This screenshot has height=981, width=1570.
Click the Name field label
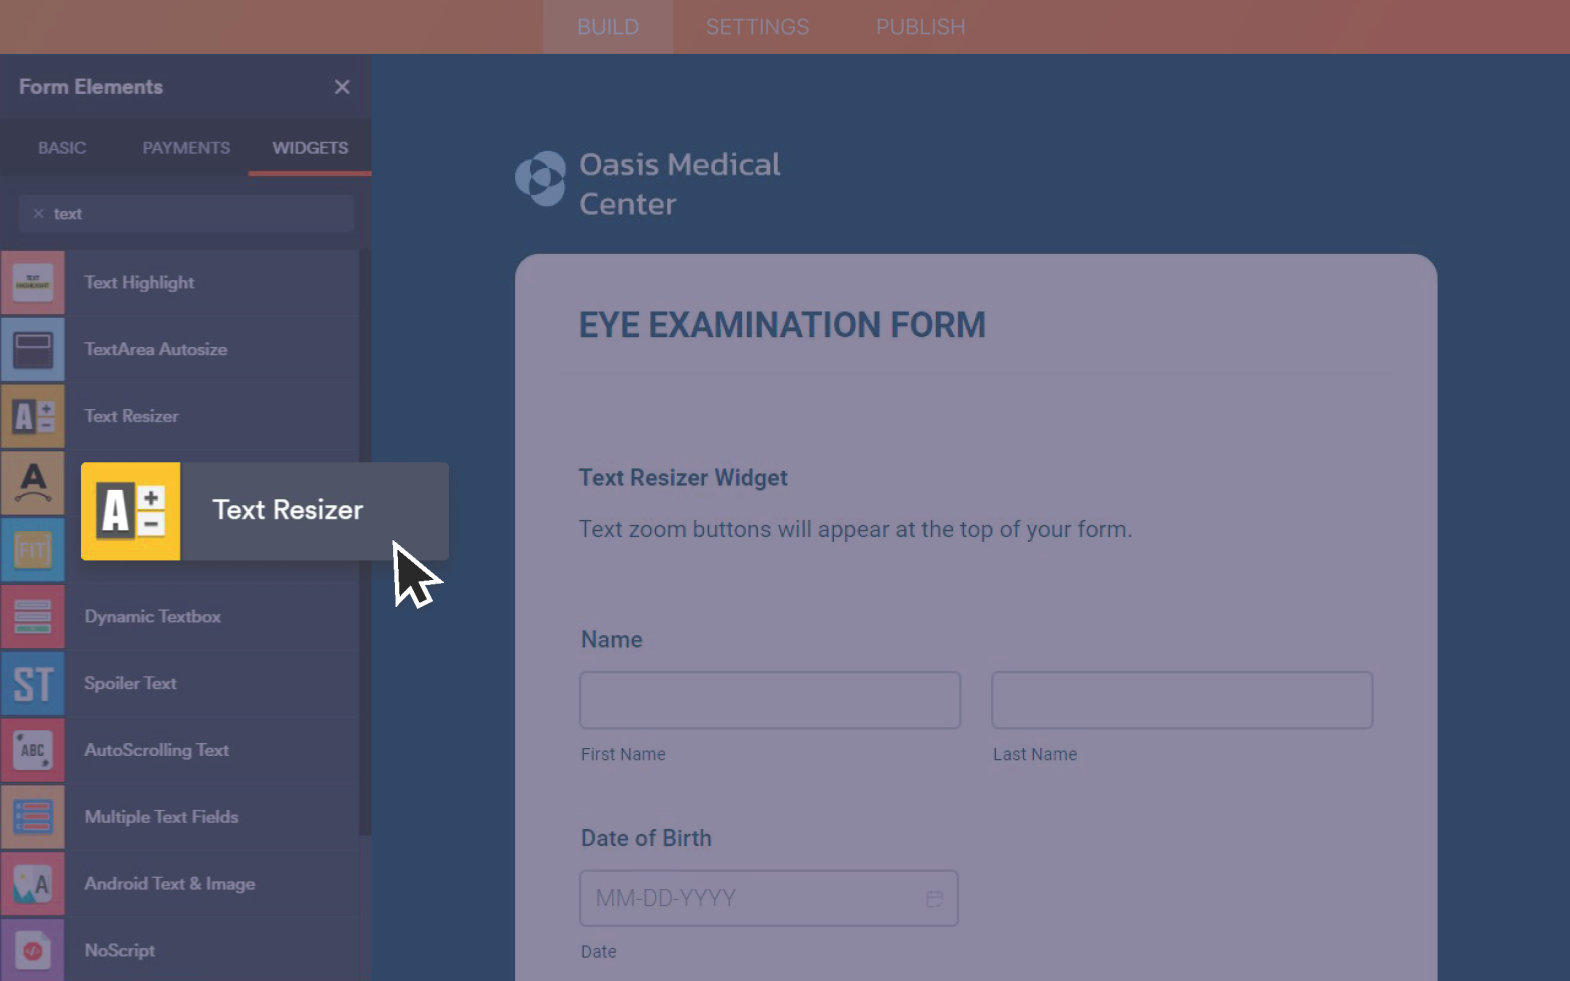(x=612, y=639)
